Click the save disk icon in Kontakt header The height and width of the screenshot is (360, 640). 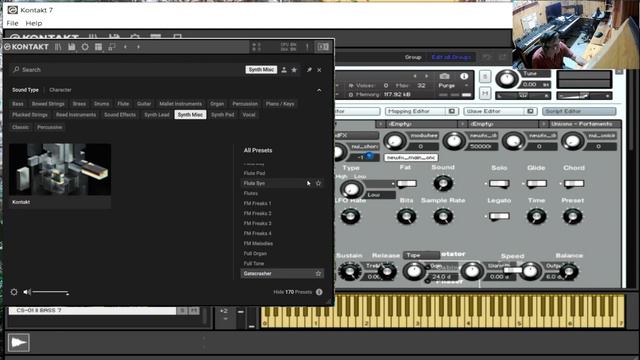pyautogui.click(x=71, y=47)
